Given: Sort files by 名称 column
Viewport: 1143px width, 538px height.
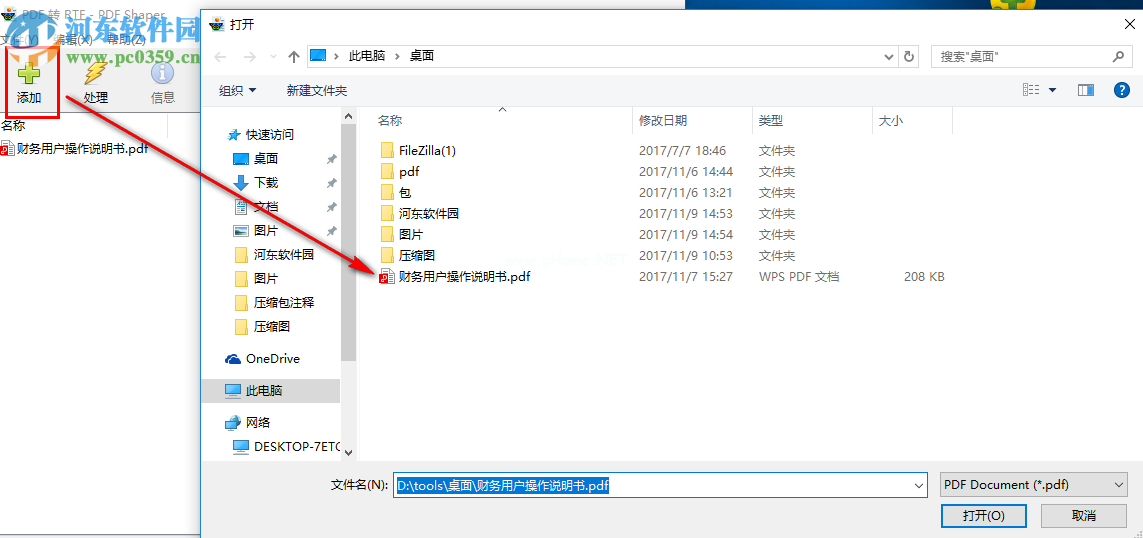Looking at the screenshot, I should tap(390, 121).
